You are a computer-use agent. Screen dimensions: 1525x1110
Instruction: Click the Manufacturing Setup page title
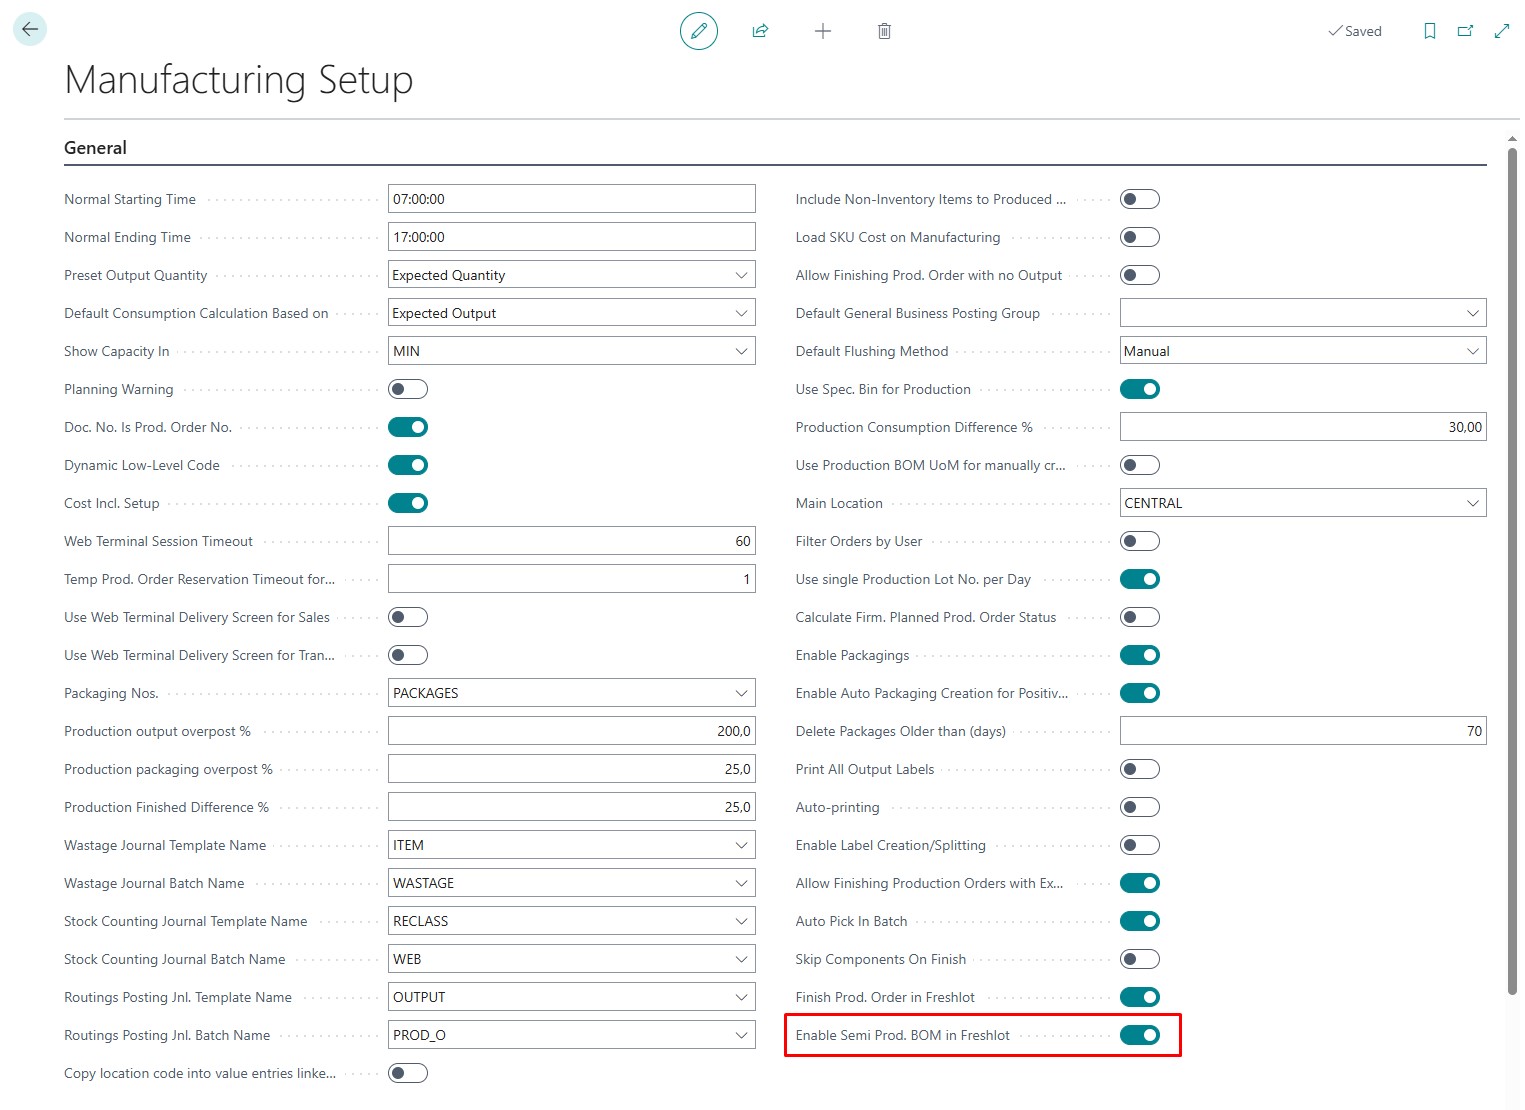click(x=239, y=80)
